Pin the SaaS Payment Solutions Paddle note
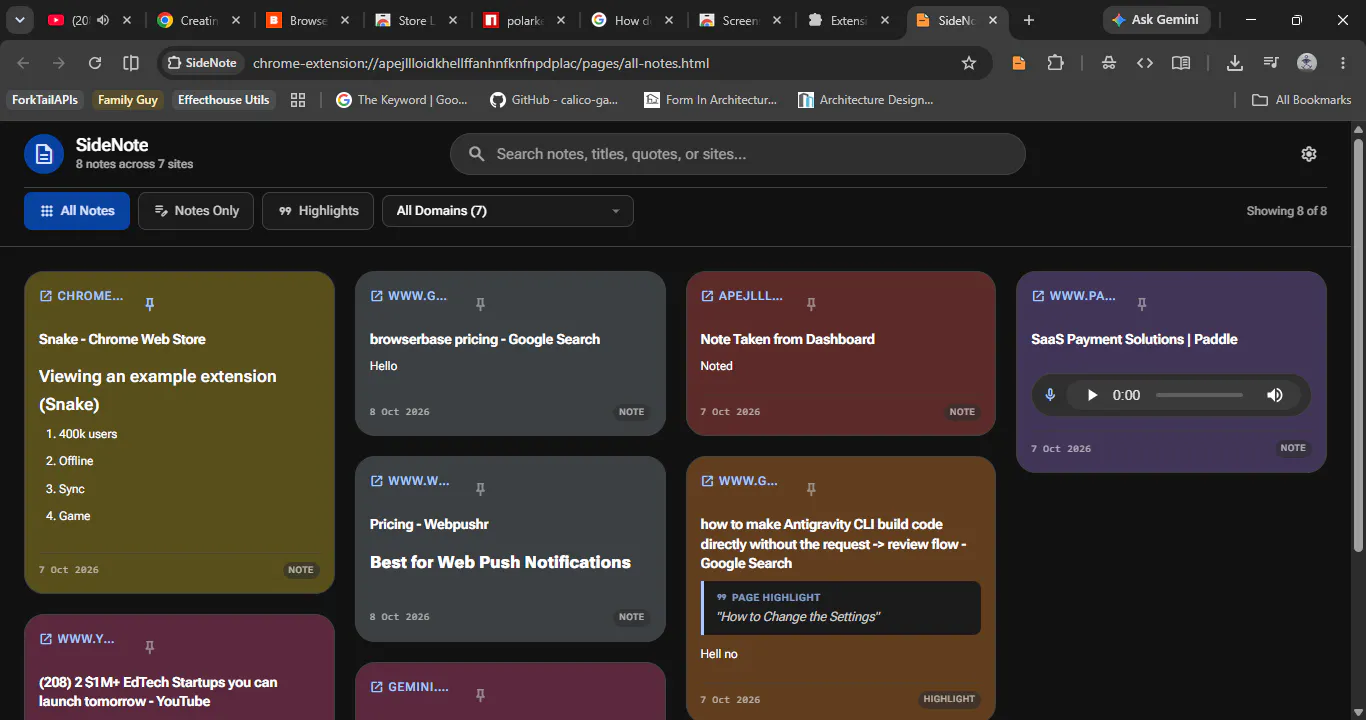 (1141, 304)
